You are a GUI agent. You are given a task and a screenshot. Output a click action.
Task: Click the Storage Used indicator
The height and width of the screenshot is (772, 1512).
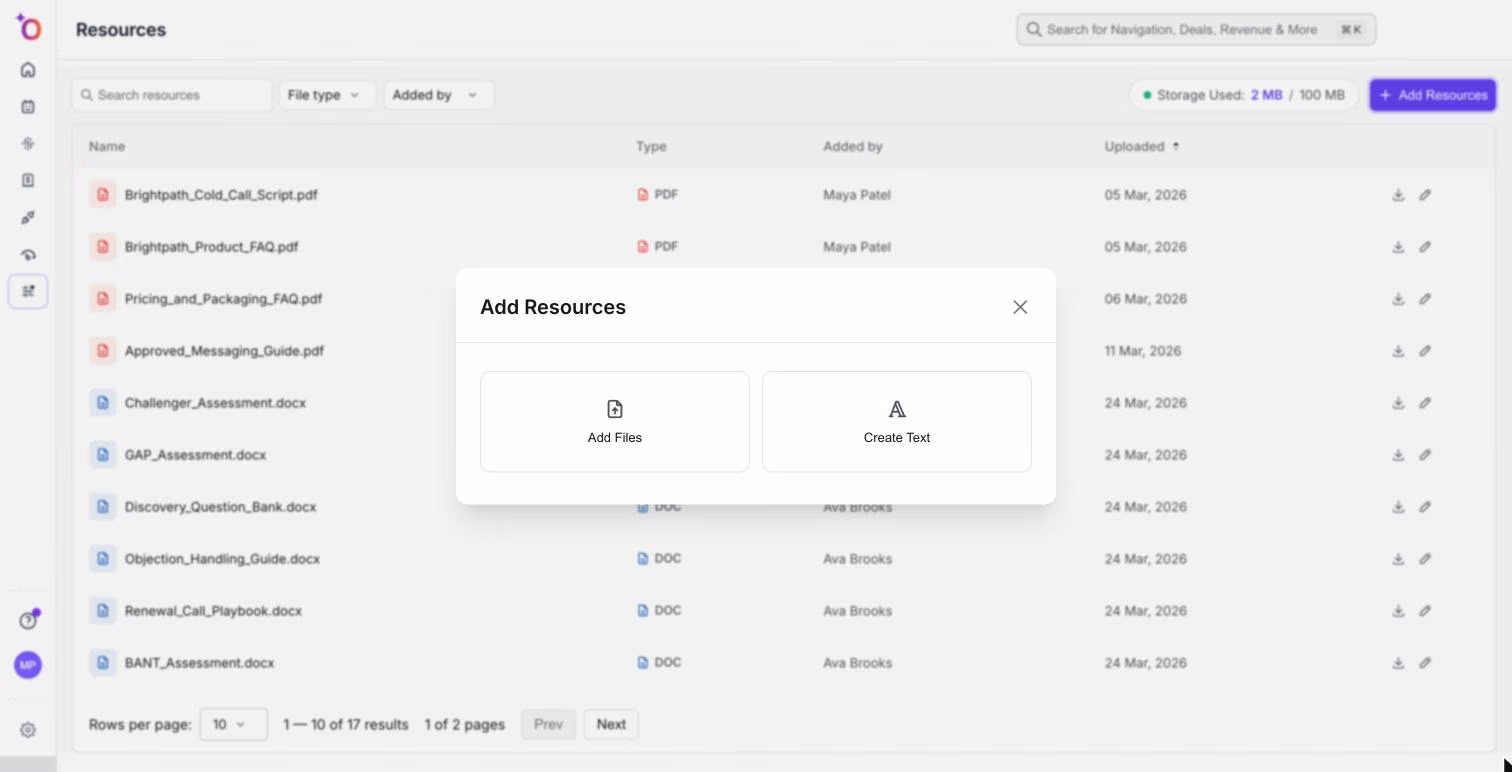tap(1244, 95)
